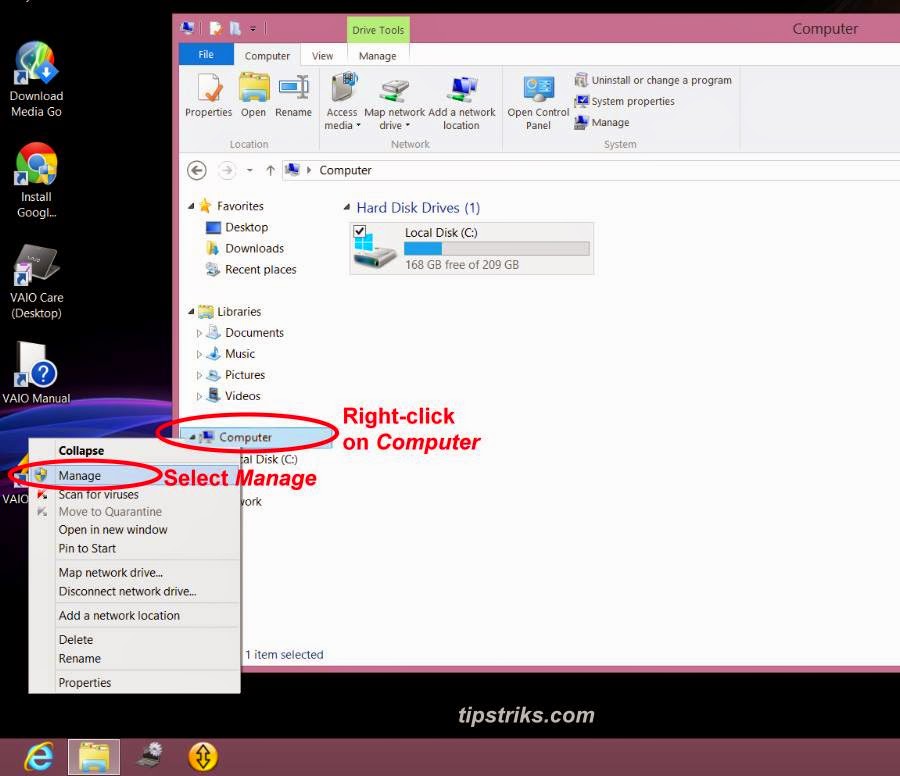The width and height of the screenshot is (900, 776).
Task: Click the yellow round taskbar icon
Action: pyautogui.click(x=203, y=756)
